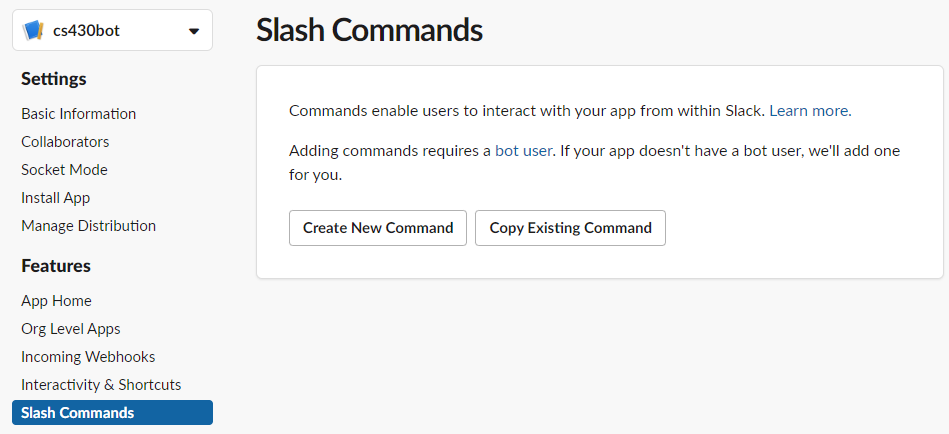Click the Features section heading

pyautogui.click(x=56, y=266)
